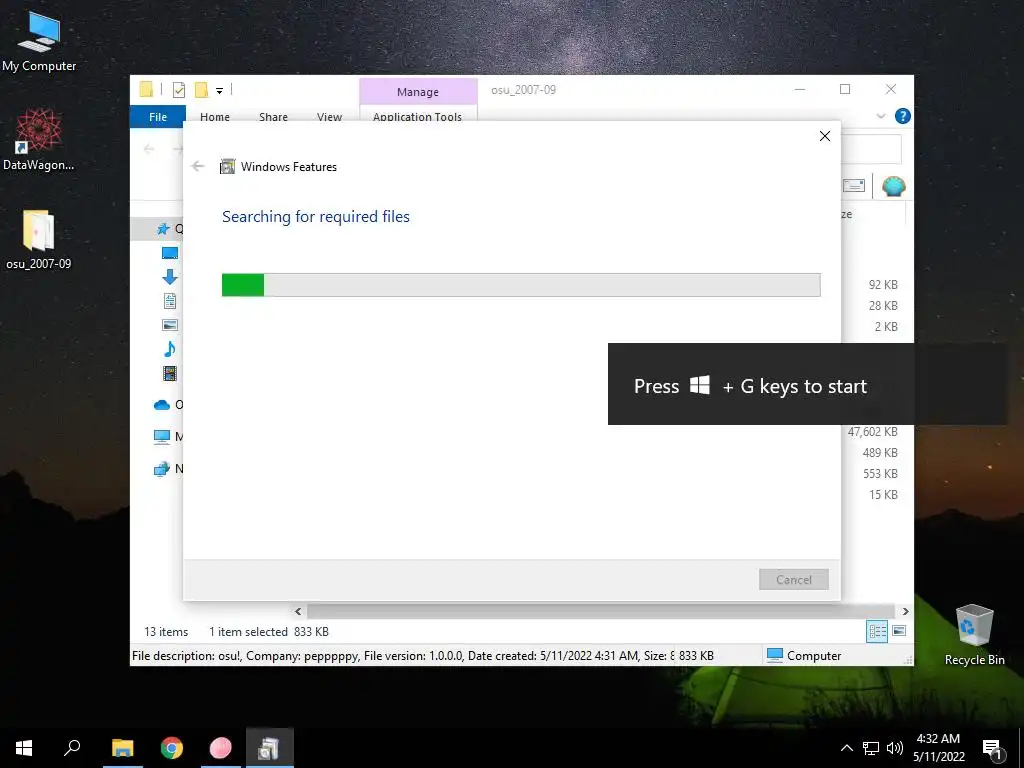Click Explorer back navigation arrow
1024x768 pixels.
pyautogui.click(x=149, y=149)
